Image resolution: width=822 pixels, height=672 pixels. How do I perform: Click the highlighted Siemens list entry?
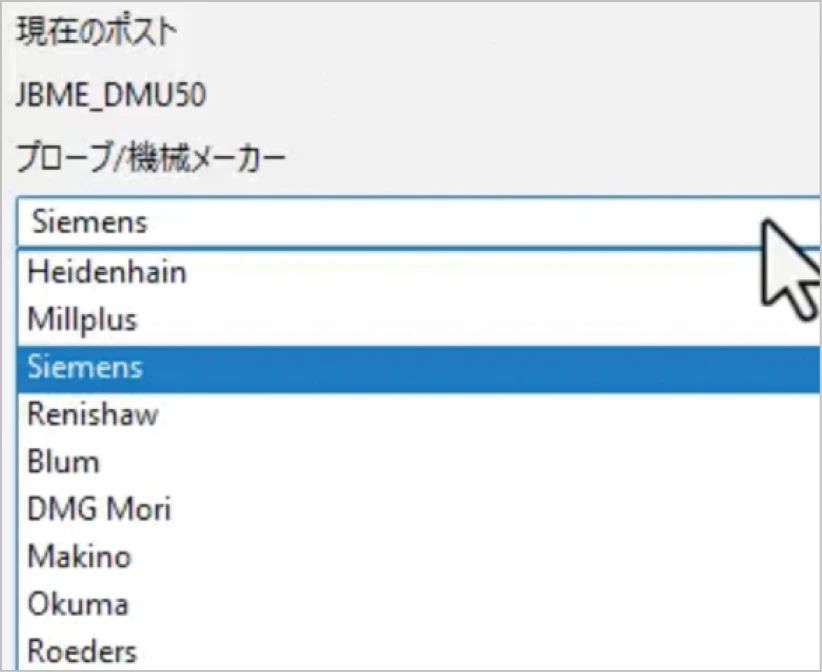pos(86,367)
